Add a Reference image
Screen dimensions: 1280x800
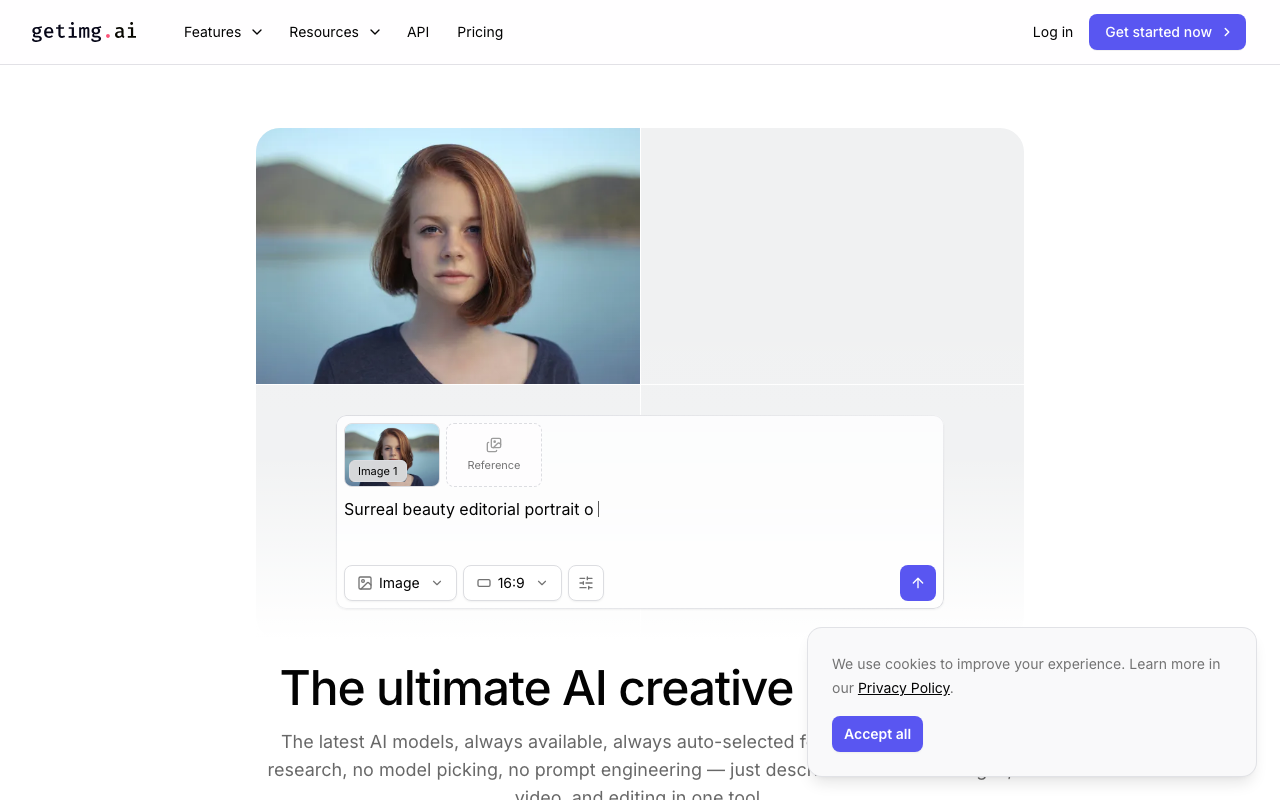click(494, 454)
